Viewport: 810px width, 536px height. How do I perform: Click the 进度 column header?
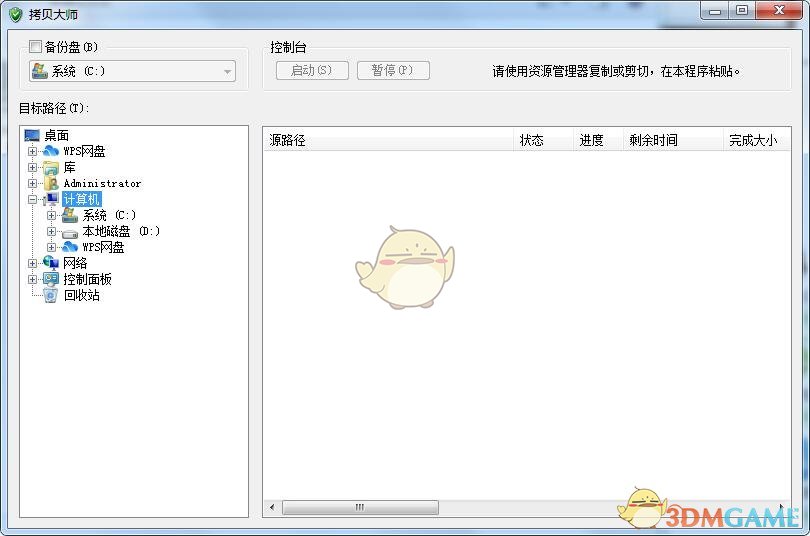(x=598, y=140)
